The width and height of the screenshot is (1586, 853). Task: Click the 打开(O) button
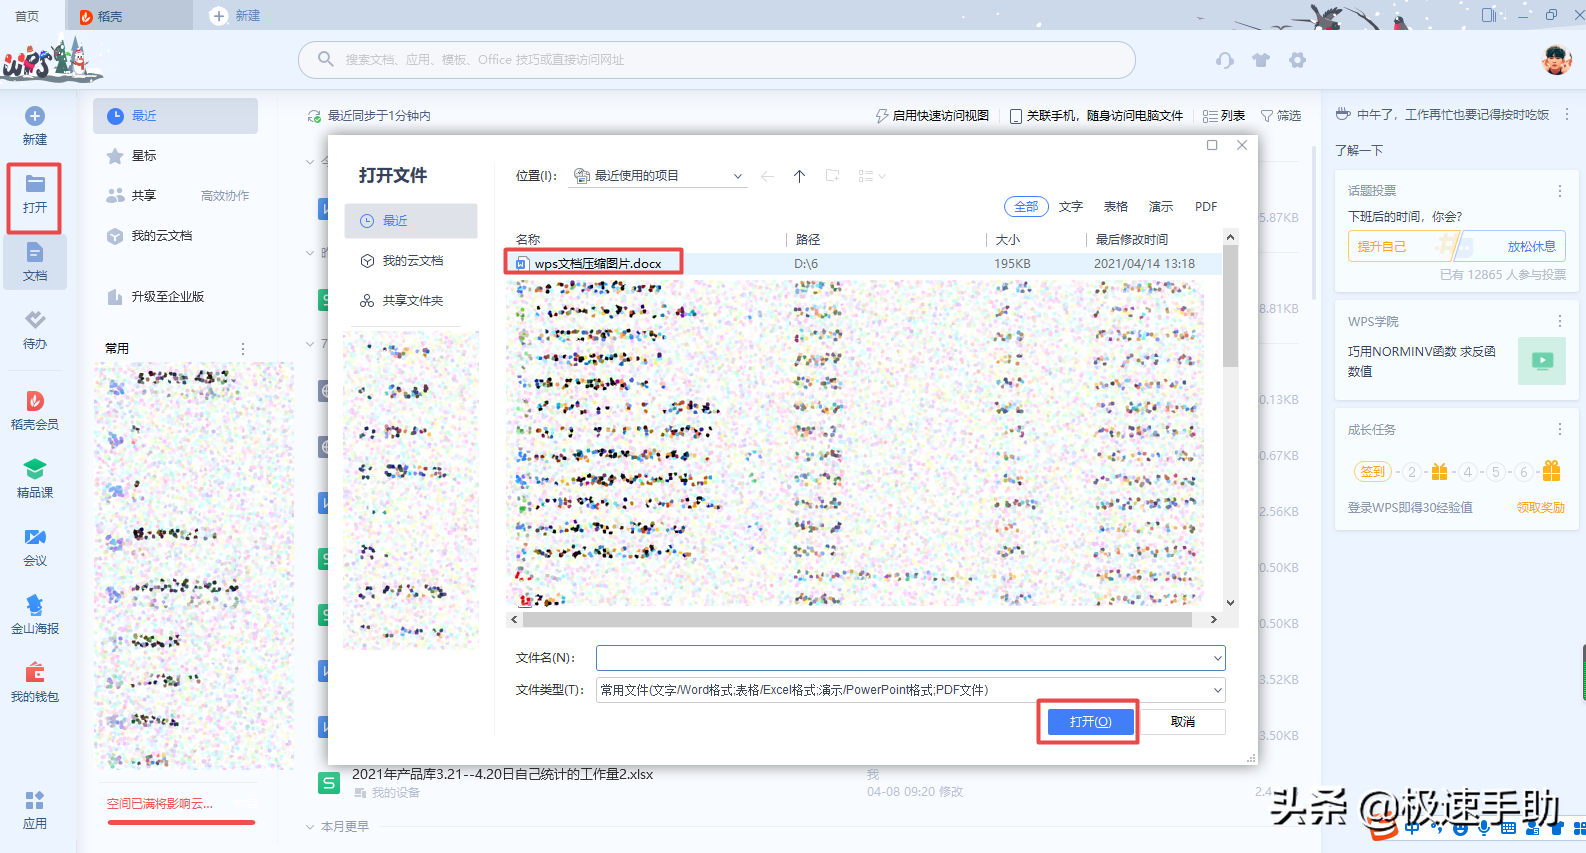tap(1090, 722)
